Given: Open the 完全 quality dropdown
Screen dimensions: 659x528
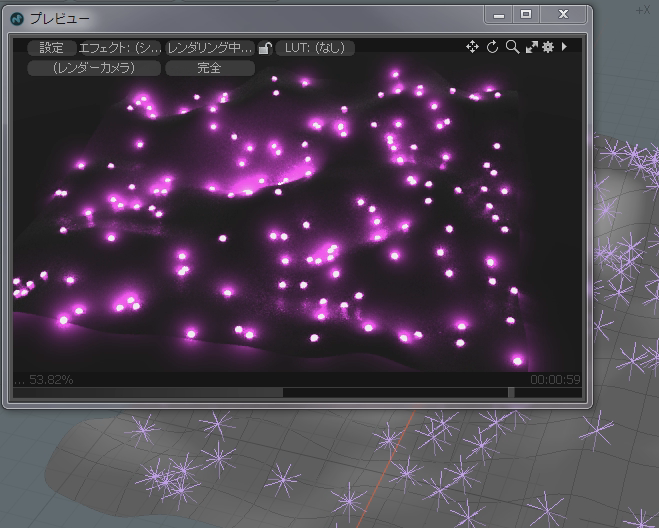Looking at the screenshot, I should click(209, 68).
